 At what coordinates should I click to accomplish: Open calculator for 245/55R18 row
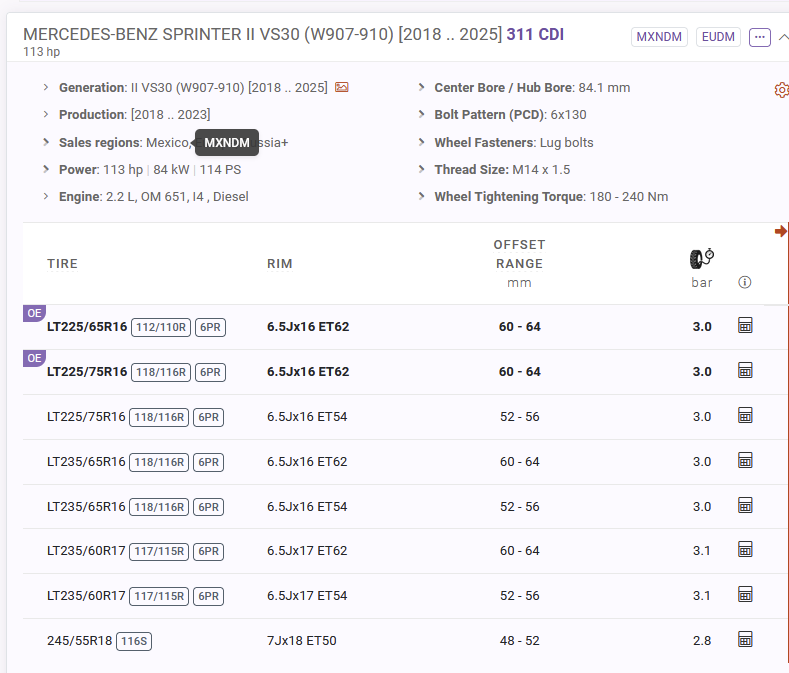tap(745, 639)
